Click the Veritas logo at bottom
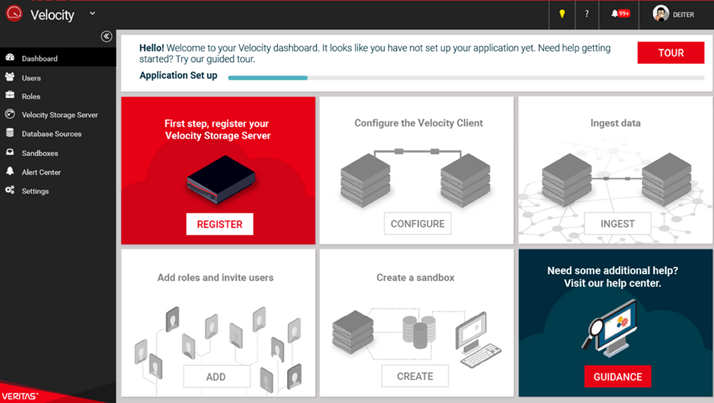The image size is (714, 403). [x=20, y=396]
